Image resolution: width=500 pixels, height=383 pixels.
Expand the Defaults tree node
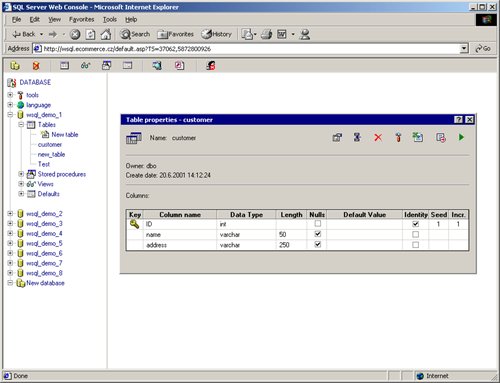(21, 194)
